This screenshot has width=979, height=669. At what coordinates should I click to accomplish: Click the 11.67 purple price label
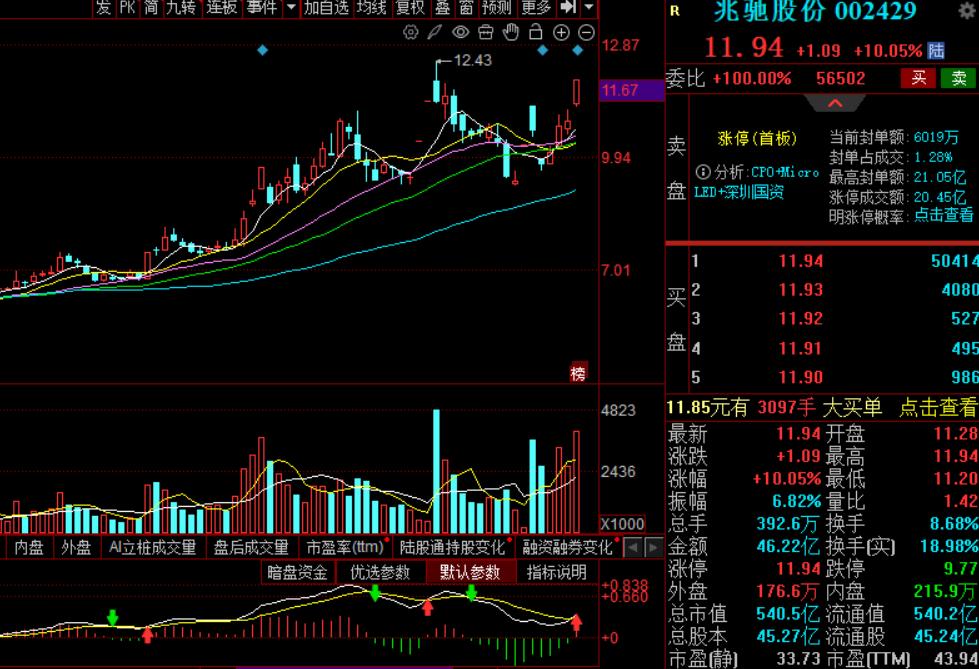[631, 91]
